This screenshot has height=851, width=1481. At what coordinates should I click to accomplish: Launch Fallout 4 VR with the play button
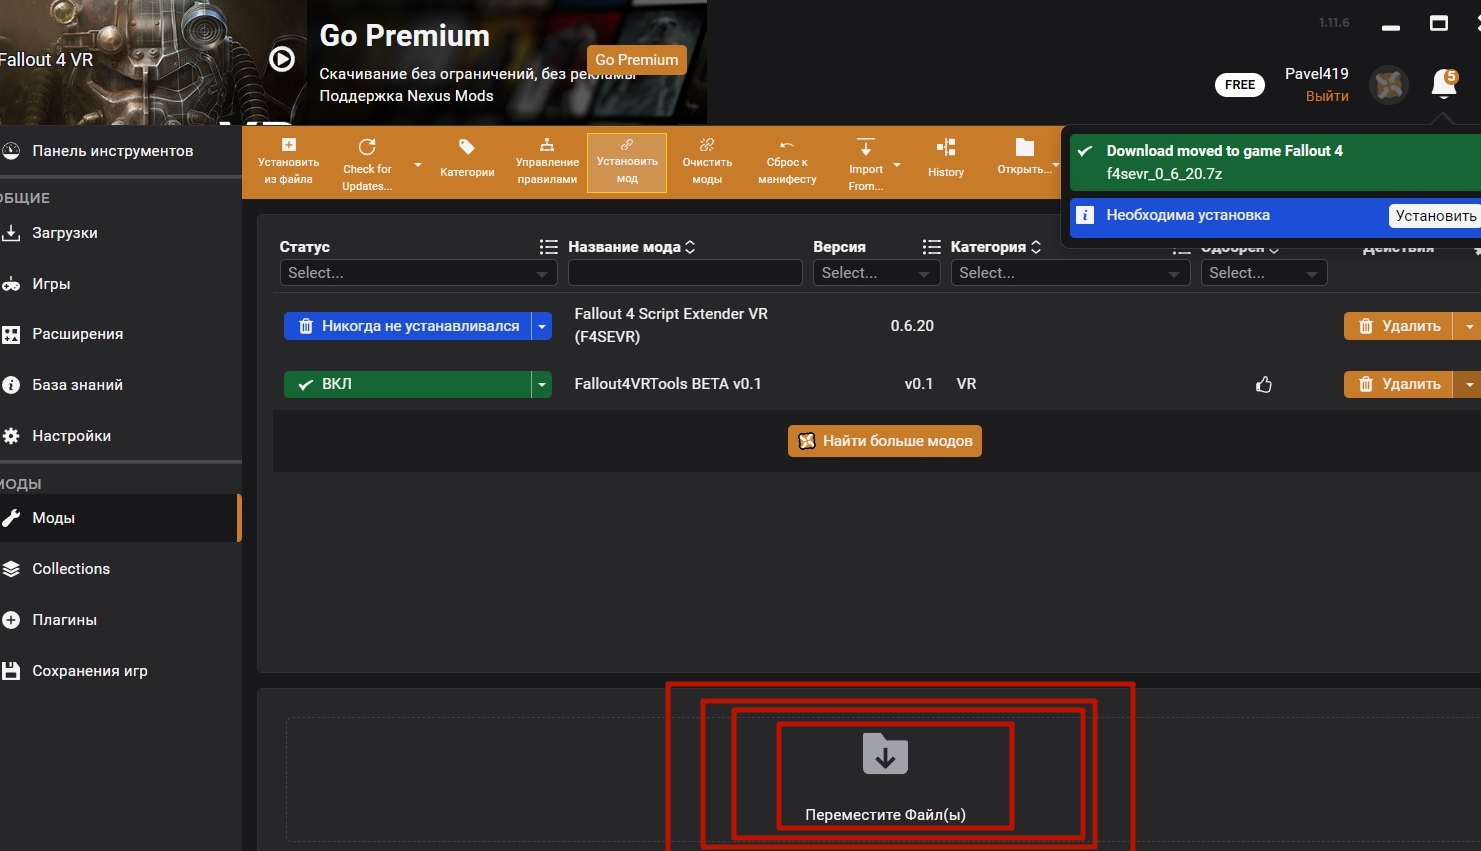(x=282, y=60)
